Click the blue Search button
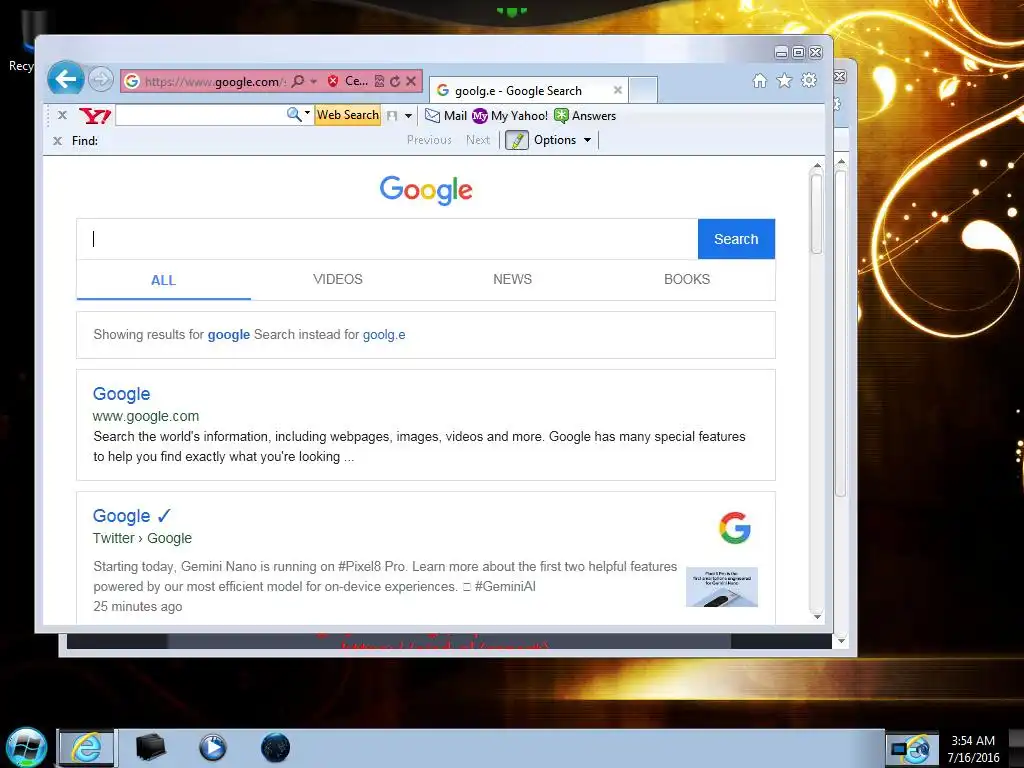The width and height of the screenshot is (1024, 768). pos(736,239)
